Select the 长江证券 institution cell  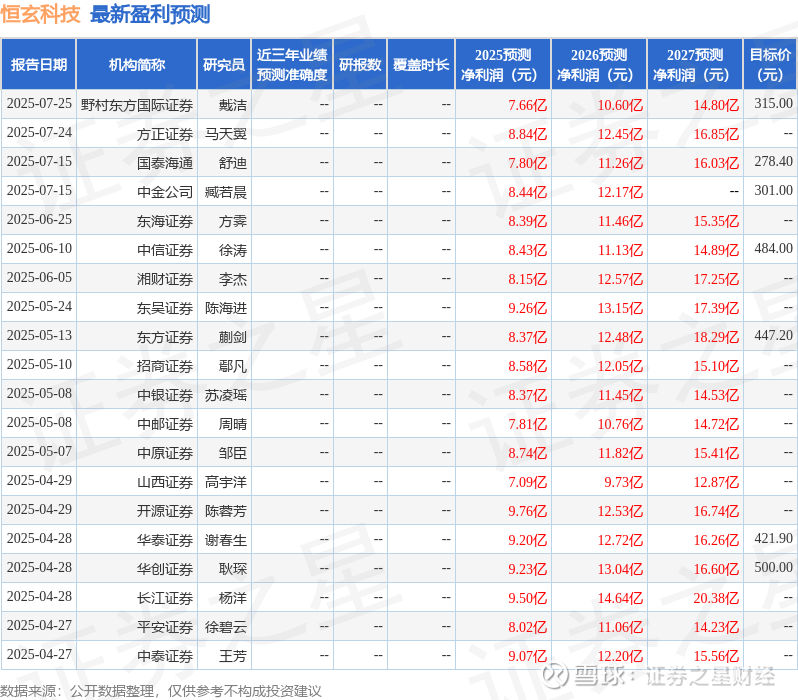pyautogui.click(x=136, y=598)
